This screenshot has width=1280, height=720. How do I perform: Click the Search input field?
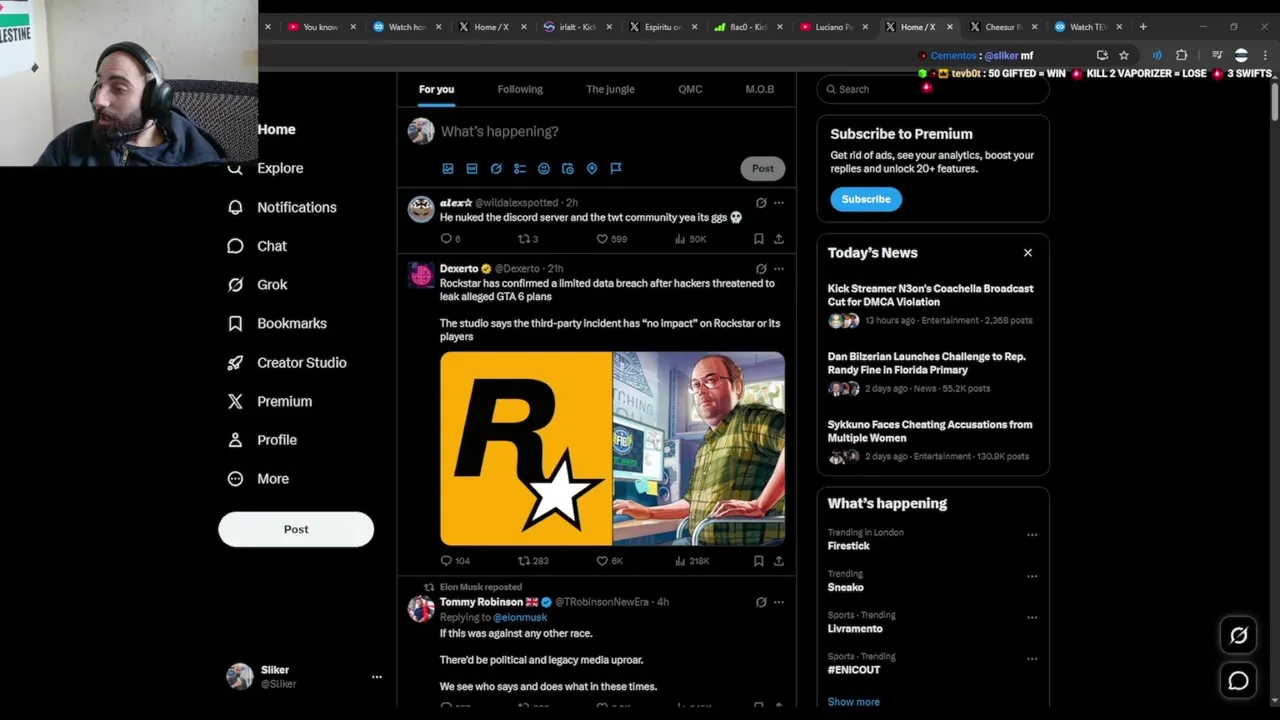[x=933, y=89]
